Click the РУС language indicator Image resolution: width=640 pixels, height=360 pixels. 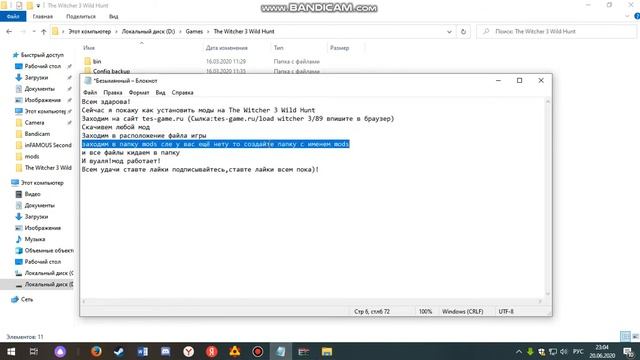tap(578, 351)
